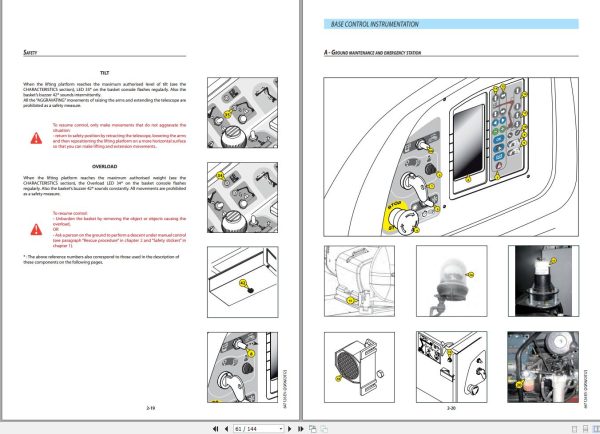The width and height of the screenshot is (600, 434).
Task: Click the engine compartment photo at bottom right
Action: (x=543, y=367)
